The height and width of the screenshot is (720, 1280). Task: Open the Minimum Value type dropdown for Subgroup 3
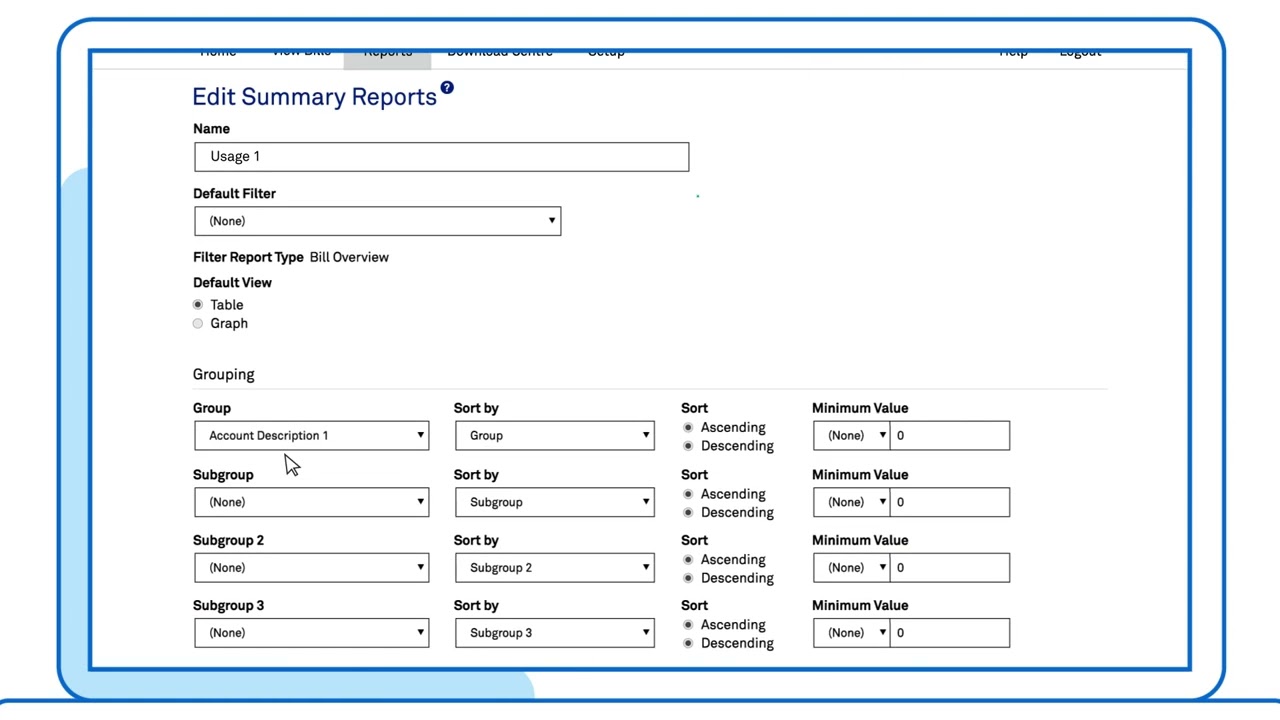[851, 633]
